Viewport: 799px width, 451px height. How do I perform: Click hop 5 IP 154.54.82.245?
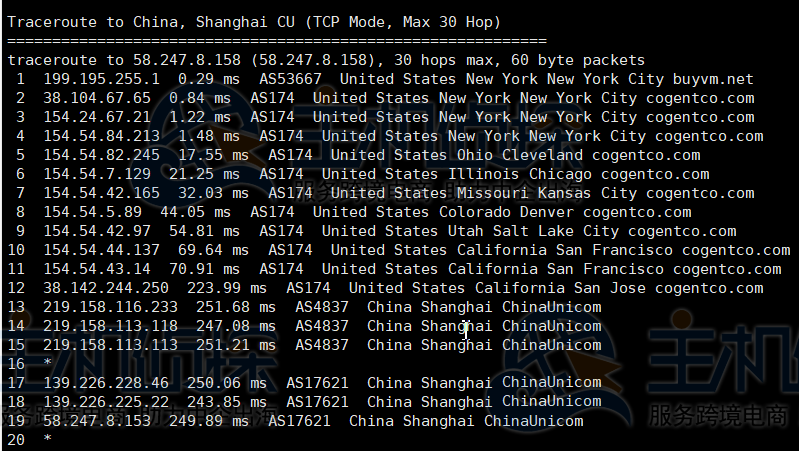(101, 155)
